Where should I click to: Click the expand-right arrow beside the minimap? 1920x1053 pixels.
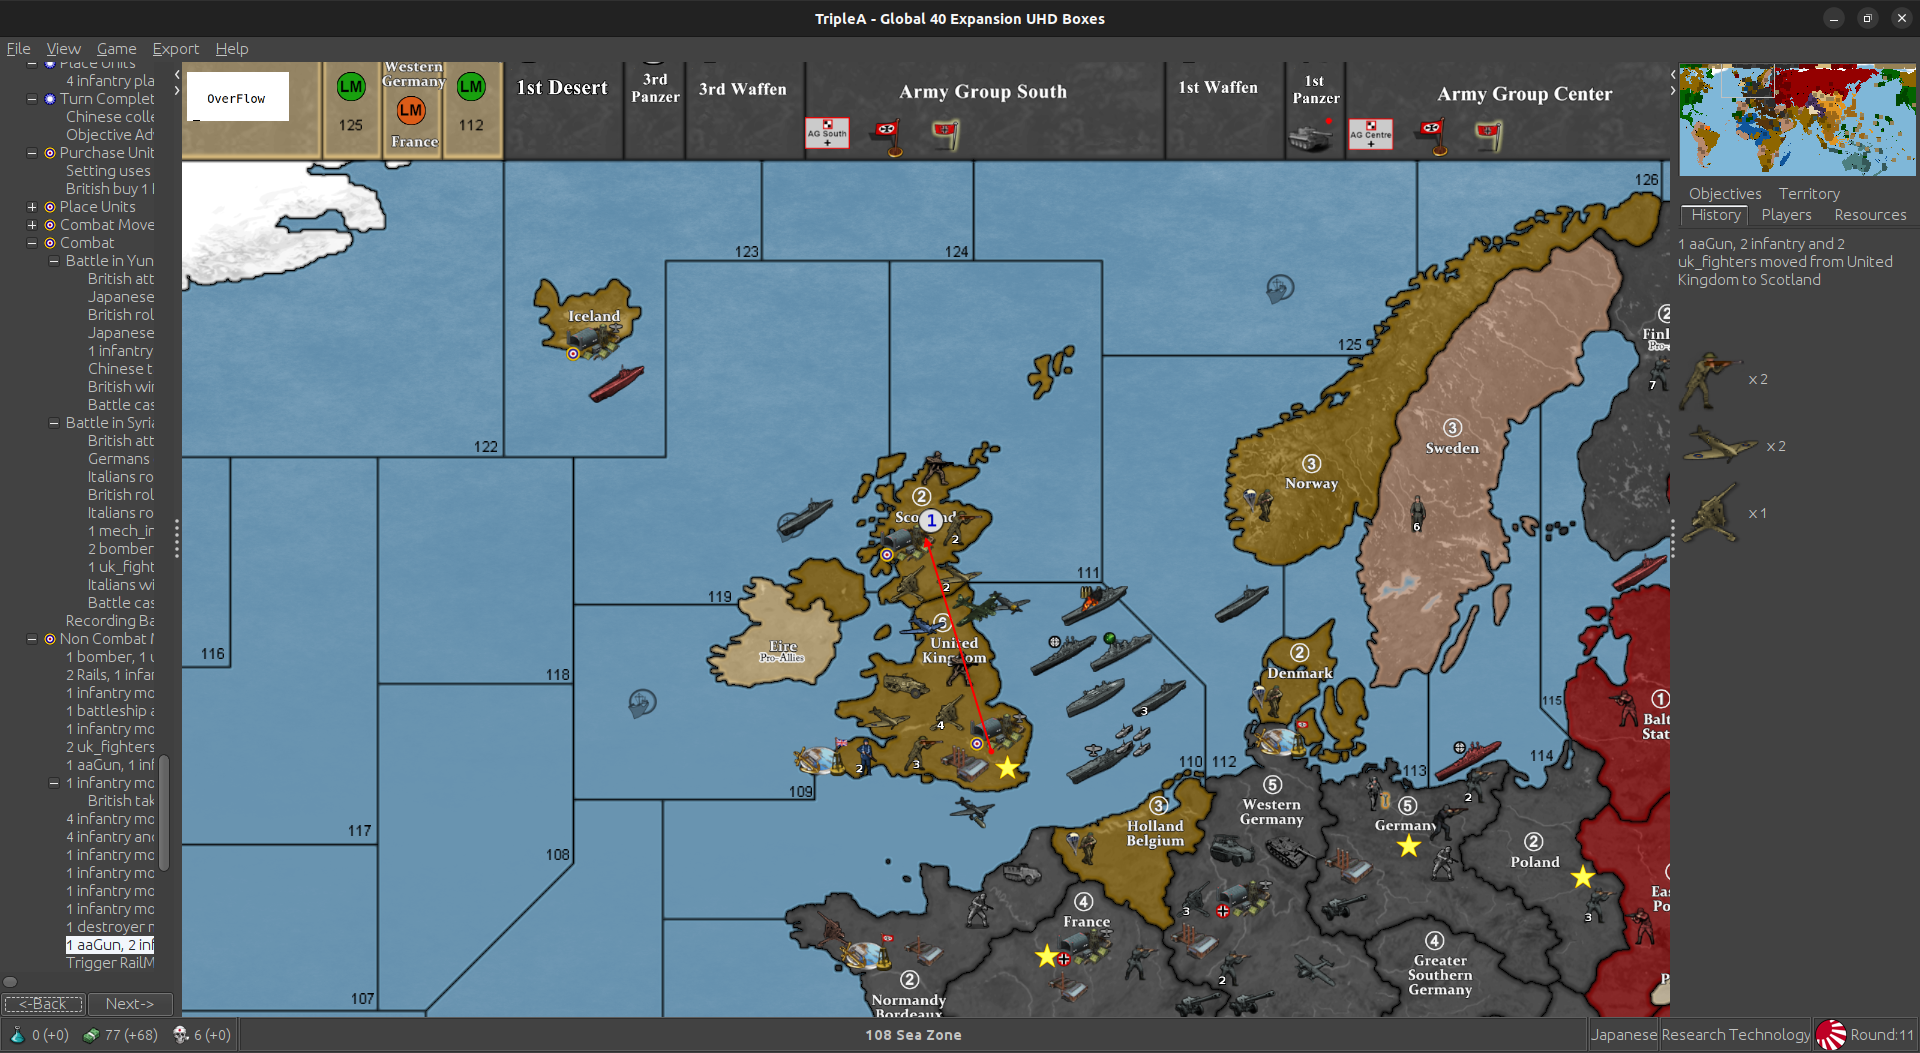click(x=1673, y=91)
